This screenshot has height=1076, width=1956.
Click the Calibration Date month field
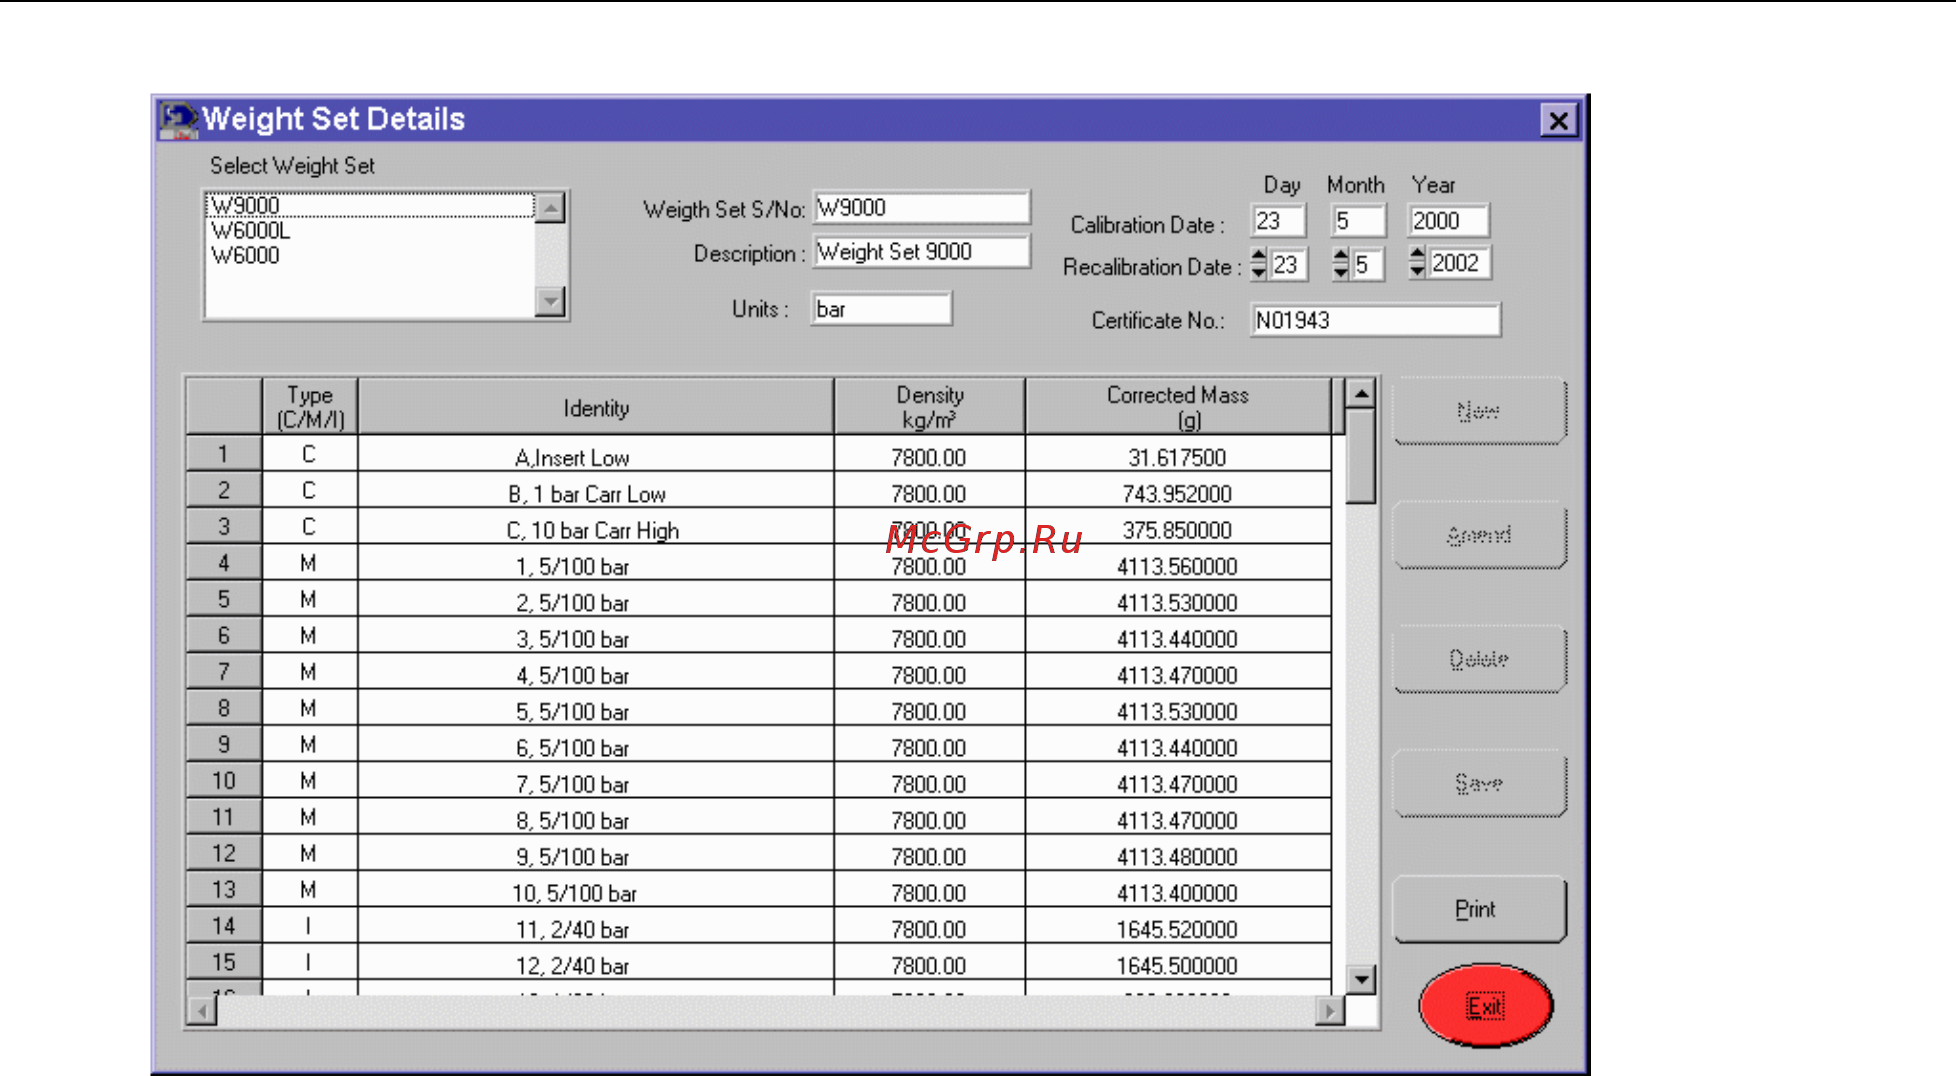coord(1358,220)
